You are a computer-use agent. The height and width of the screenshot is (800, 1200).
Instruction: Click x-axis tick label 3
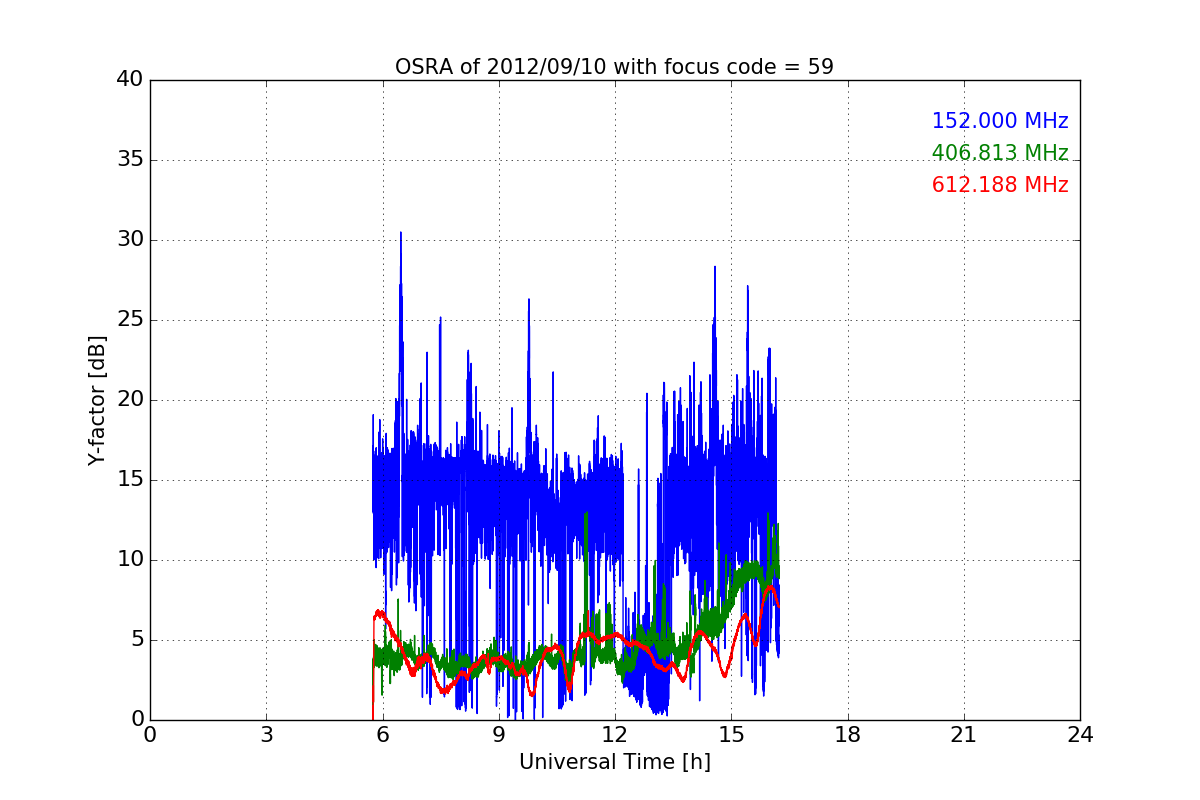point(266,735)
